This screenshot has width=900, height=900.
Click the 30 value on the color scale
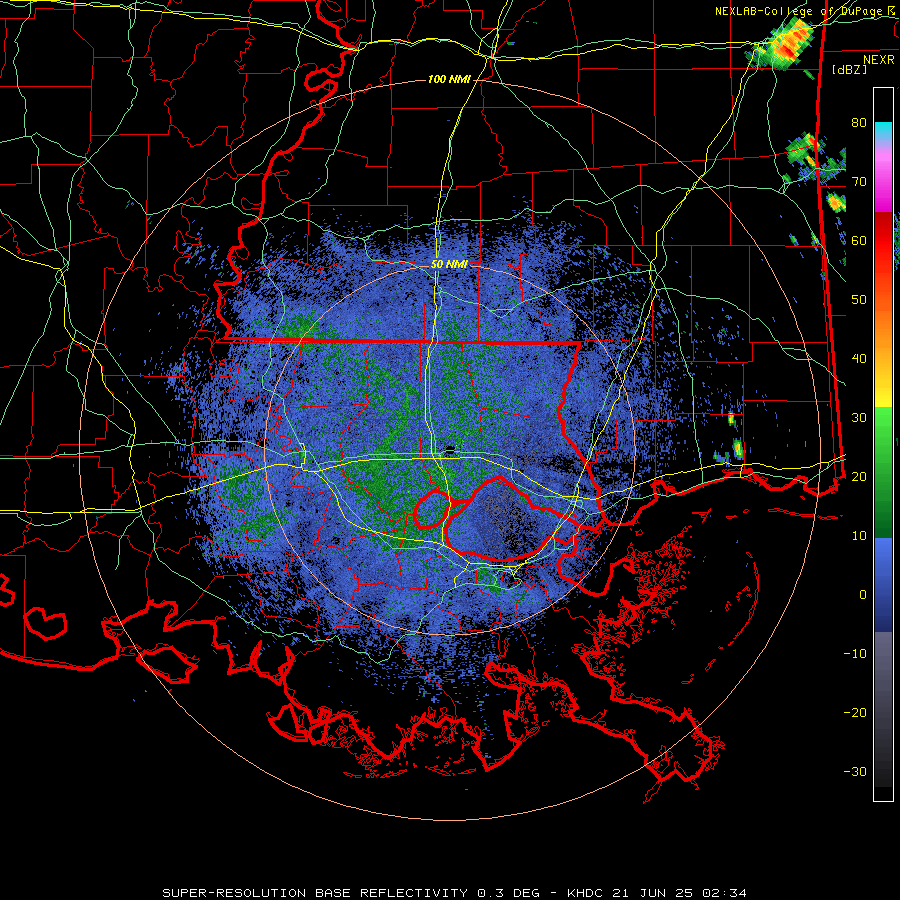[859, 417]
